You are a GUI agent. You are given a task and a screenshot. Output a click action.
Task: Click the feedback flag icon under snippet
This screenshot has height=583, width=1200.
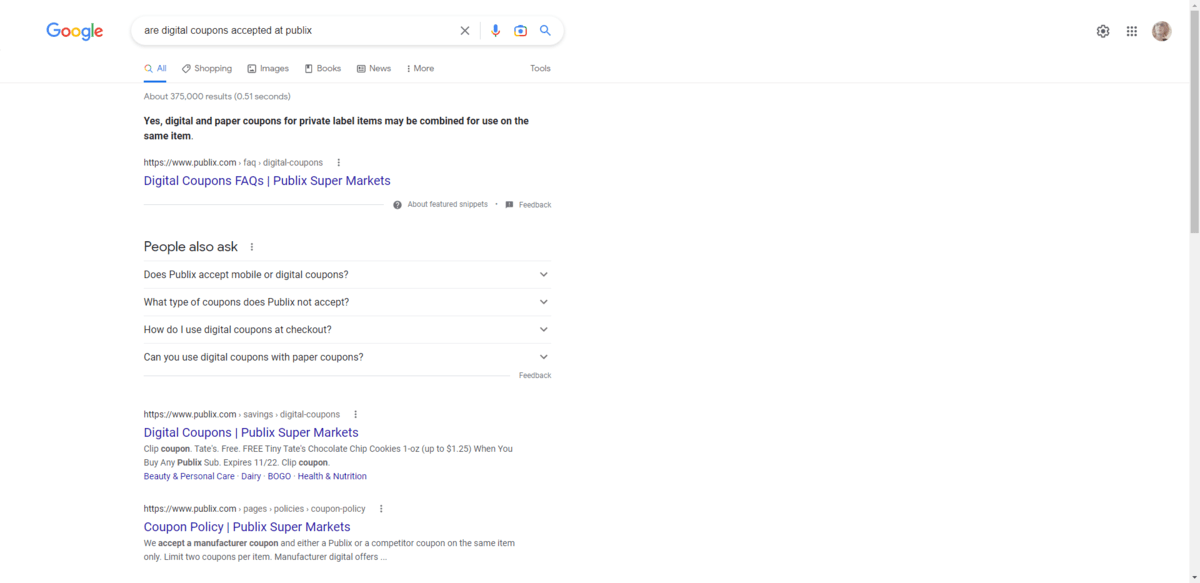point(509,204)
